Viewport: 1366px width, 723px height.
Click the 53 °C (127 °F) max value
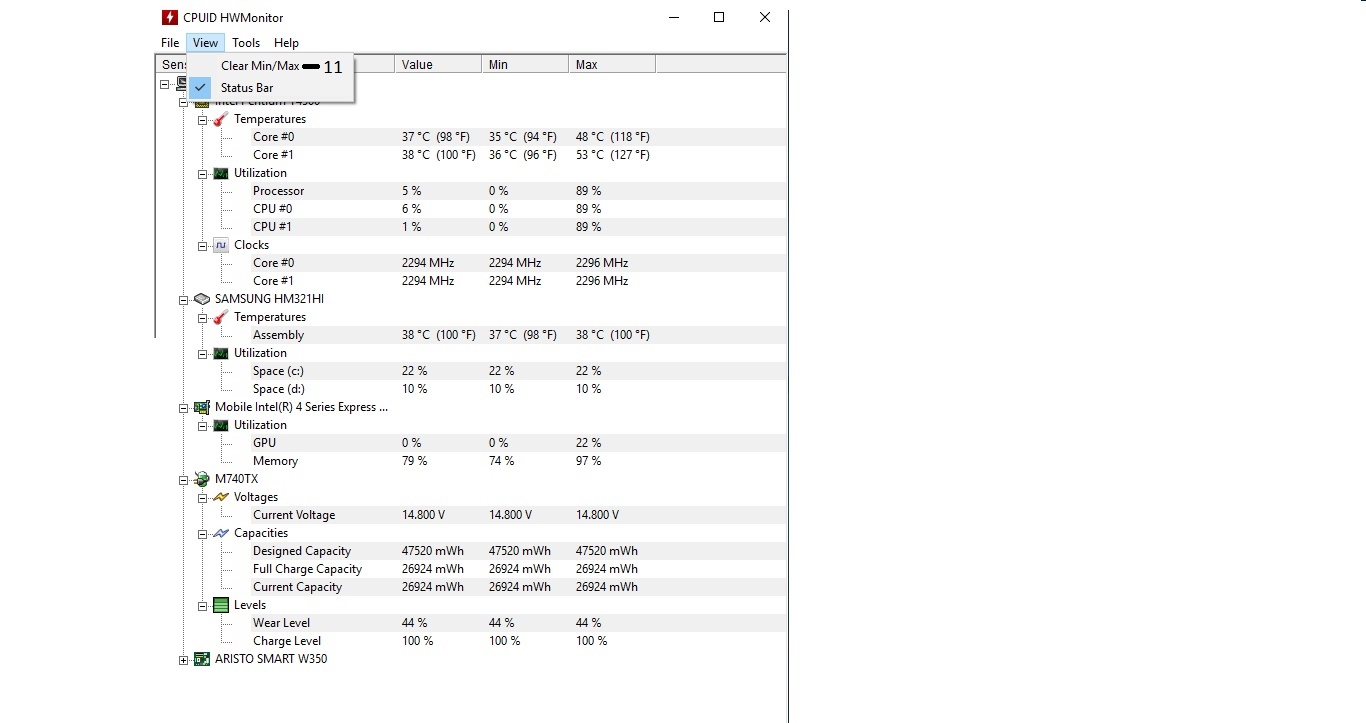pos(613,155)
